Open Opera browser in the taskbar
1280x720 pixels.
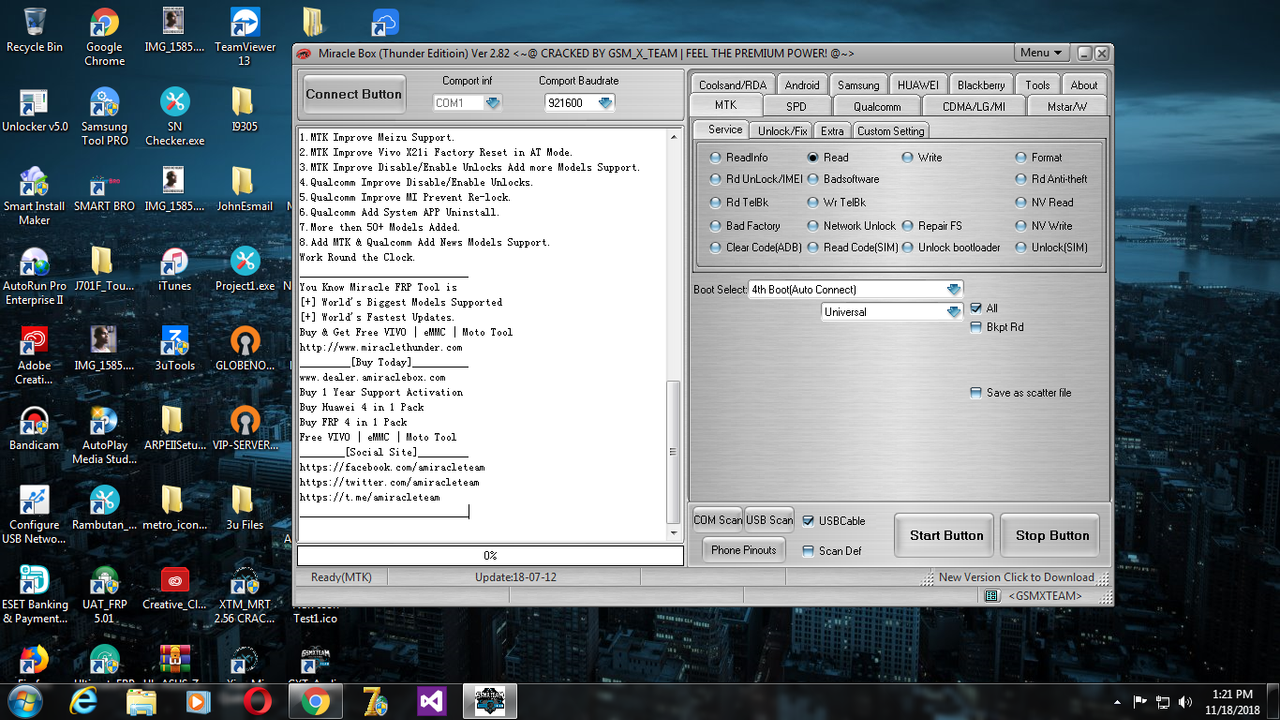pos(257,703)
